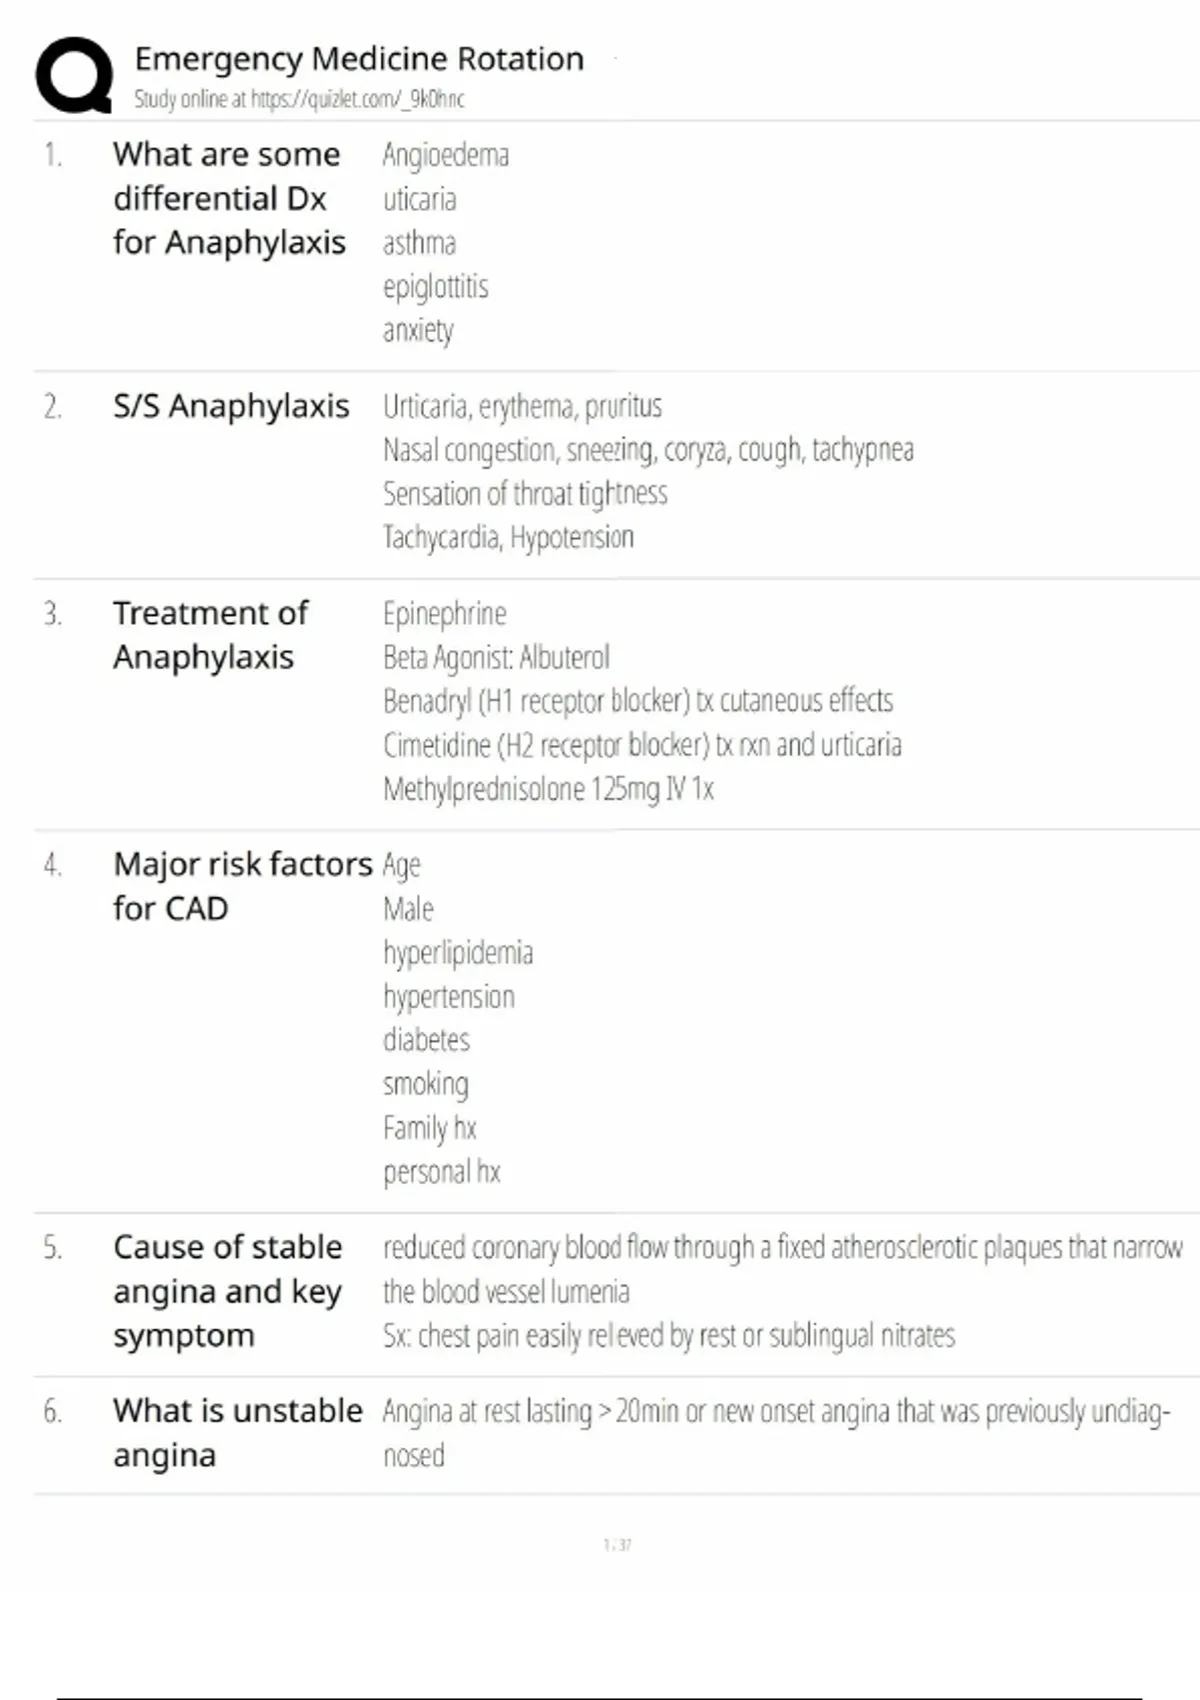This screenshot has width=1200, height=1700.
Task: Click the Major risk factors for CAD term
Action: tap(242, 886)
